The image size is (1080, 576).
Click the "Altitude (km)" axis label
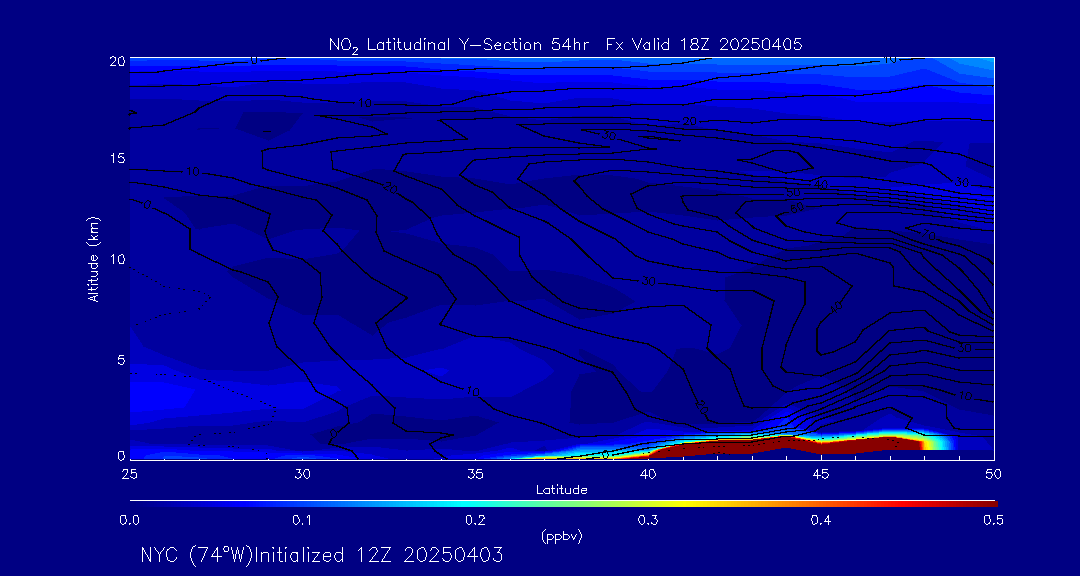(x=94, y=258)
